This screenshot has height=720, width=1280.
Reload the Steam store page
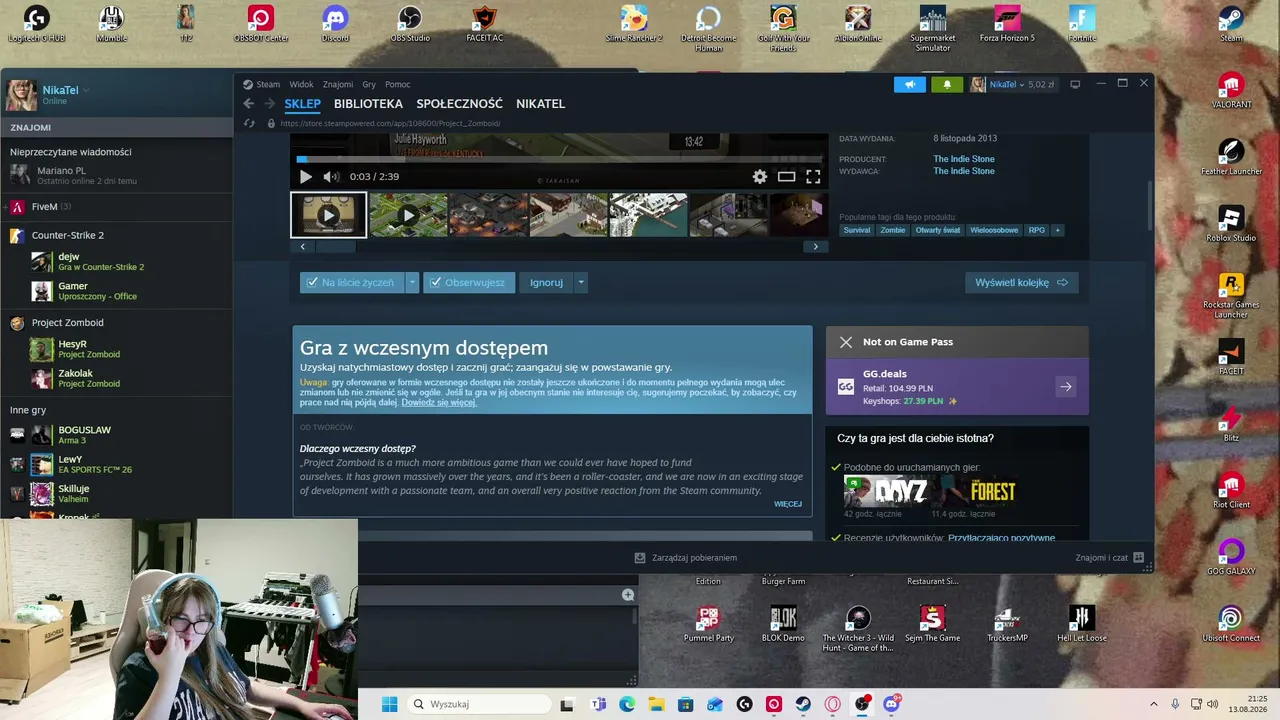(x=250, y=123)
